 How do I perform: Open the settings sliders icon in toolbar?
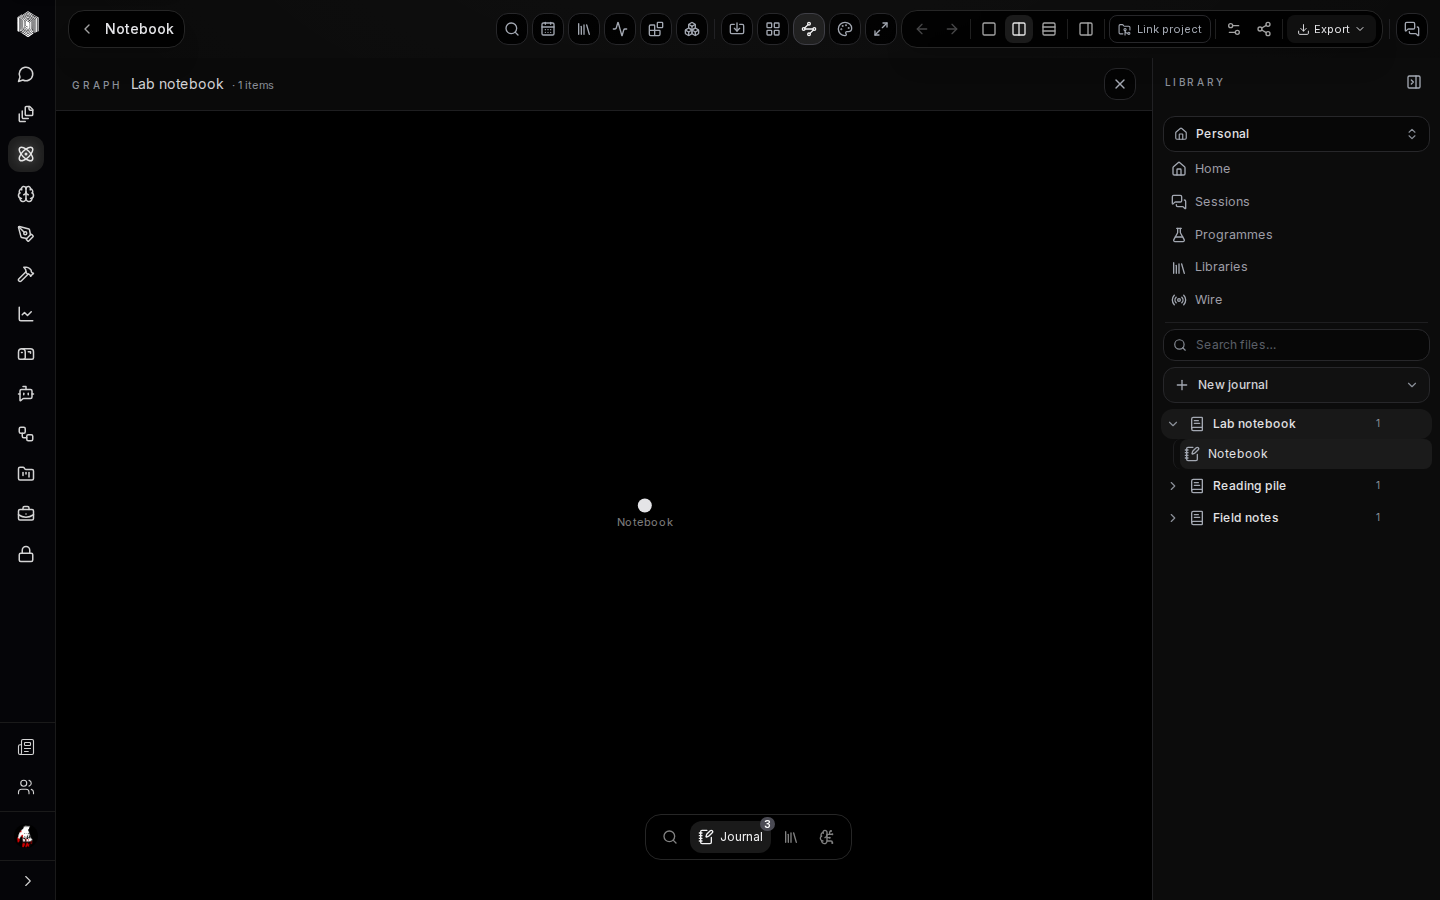pos(1234,29)
